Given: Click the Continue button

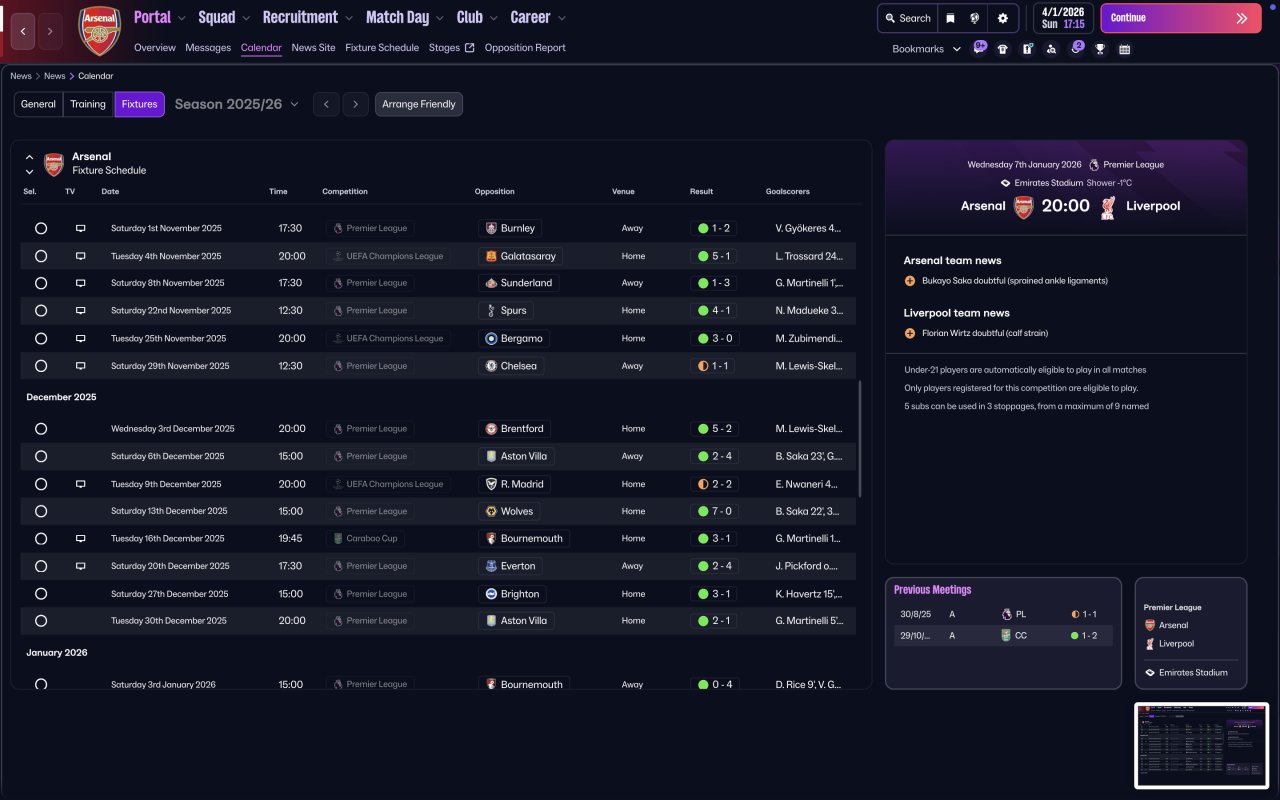Looking at the screenshot, I should click(x=1181, y=18).
